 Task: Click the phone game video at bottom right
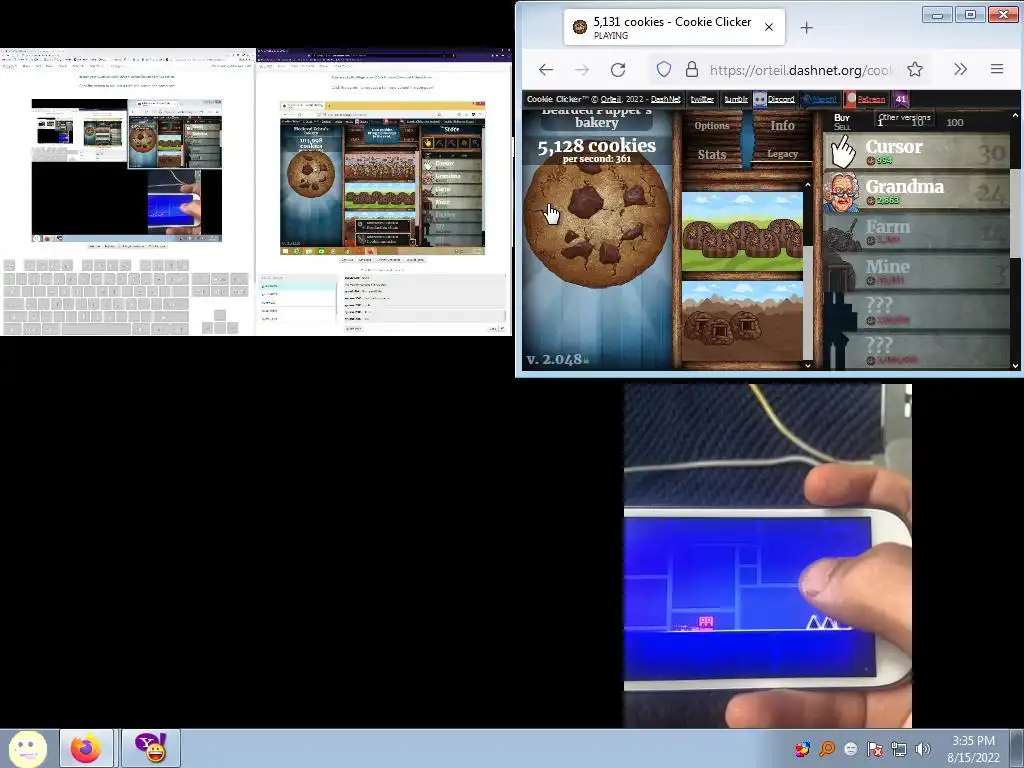click(x=767, y=556)
